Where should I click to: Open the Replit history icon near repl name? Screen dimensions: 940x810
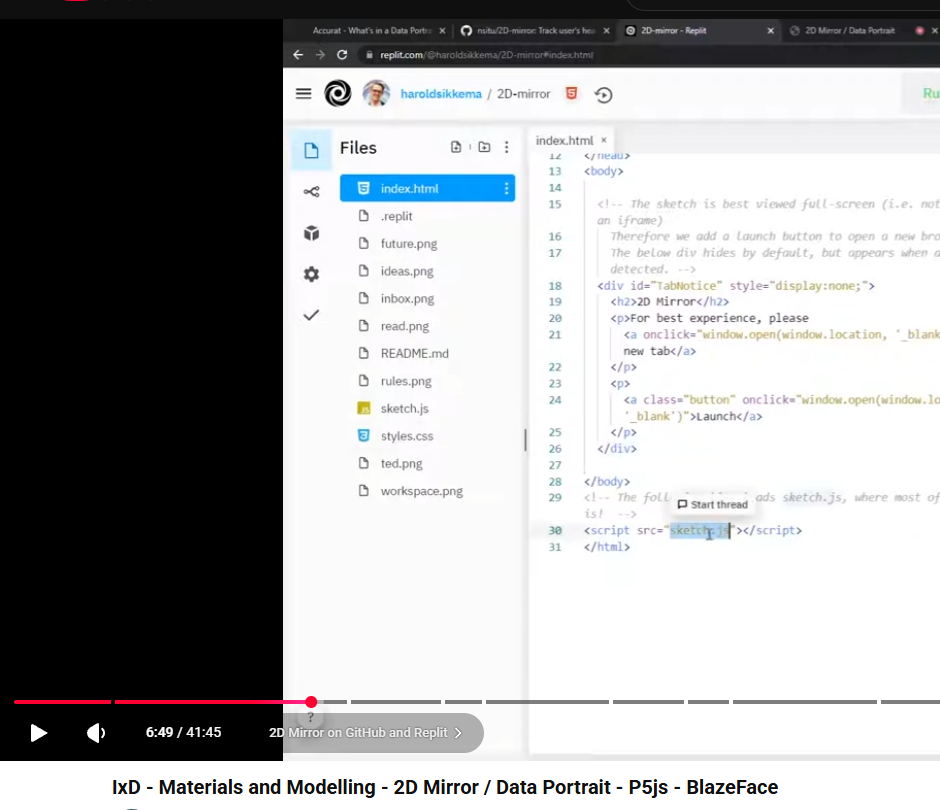point(601,93)
